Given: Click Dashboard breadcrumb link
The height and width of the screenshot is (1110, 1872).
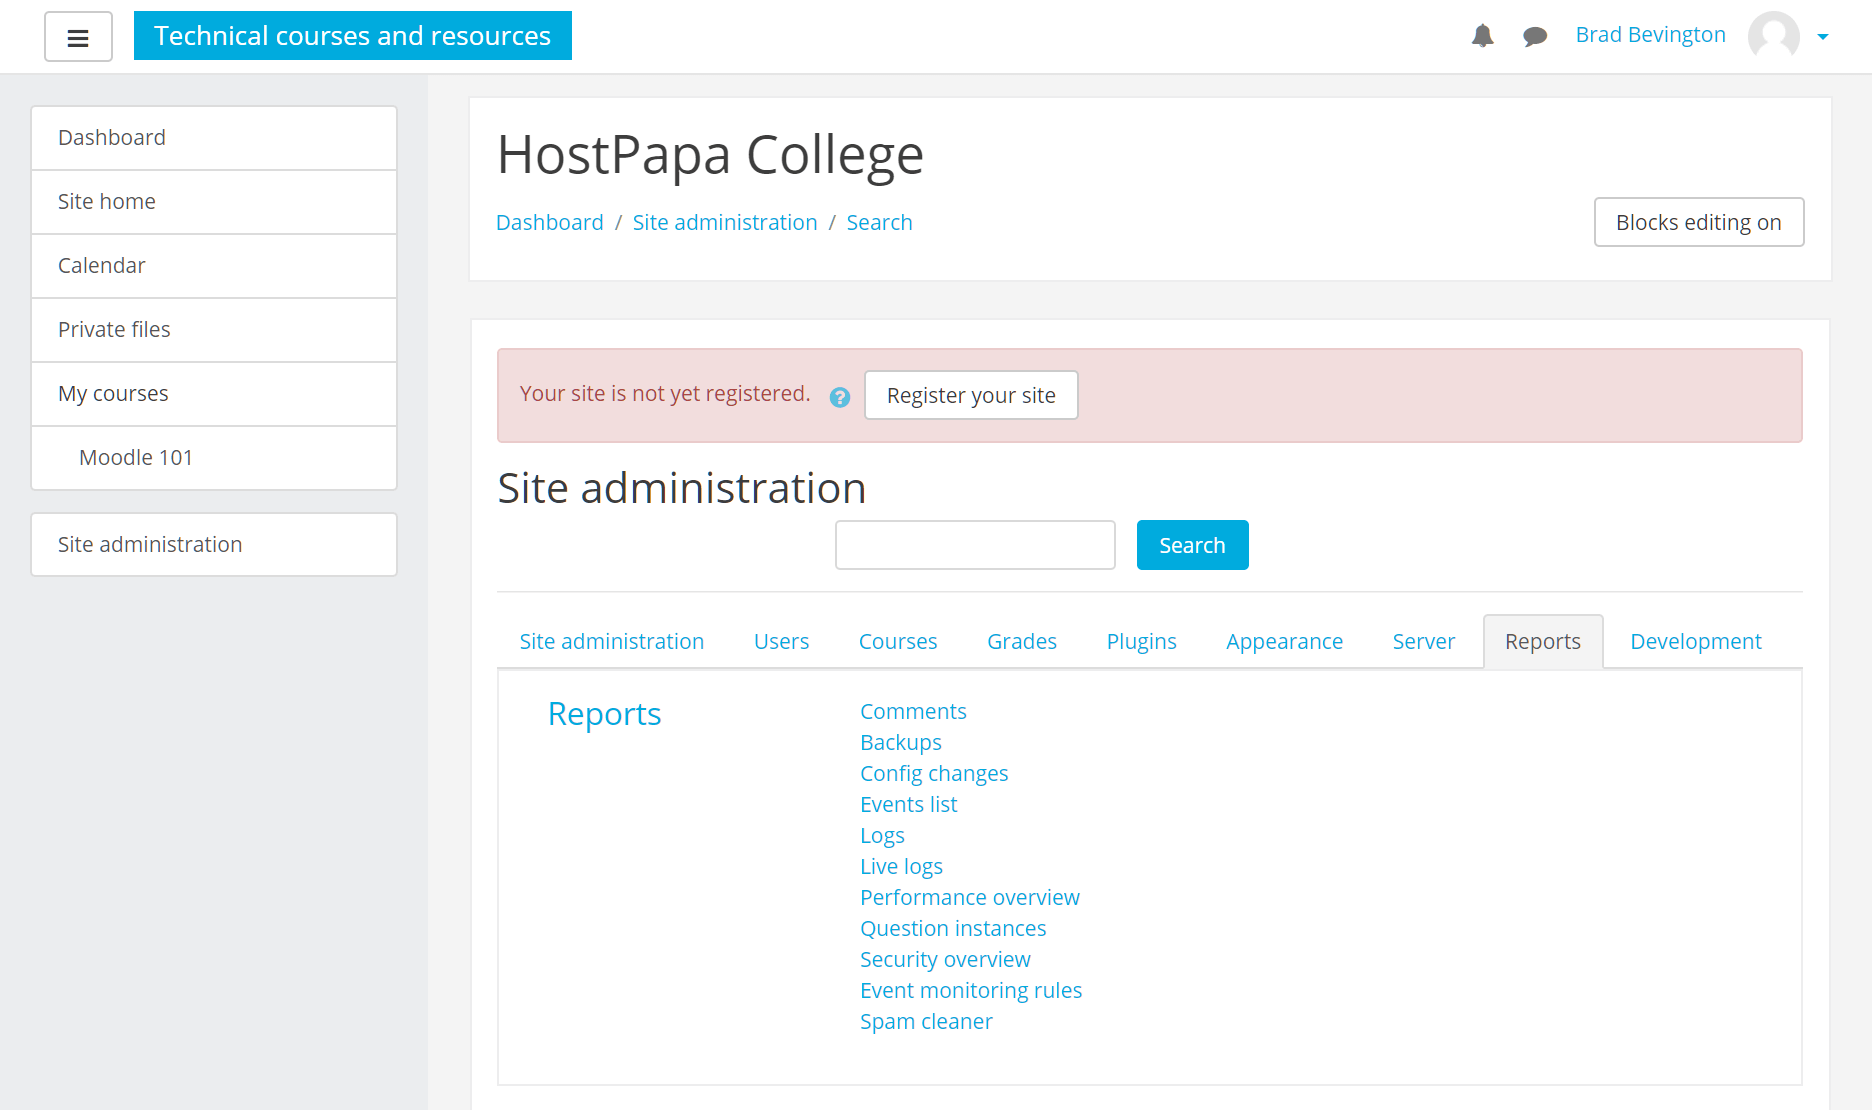Looking at the screenshot, I should [549, 222].
